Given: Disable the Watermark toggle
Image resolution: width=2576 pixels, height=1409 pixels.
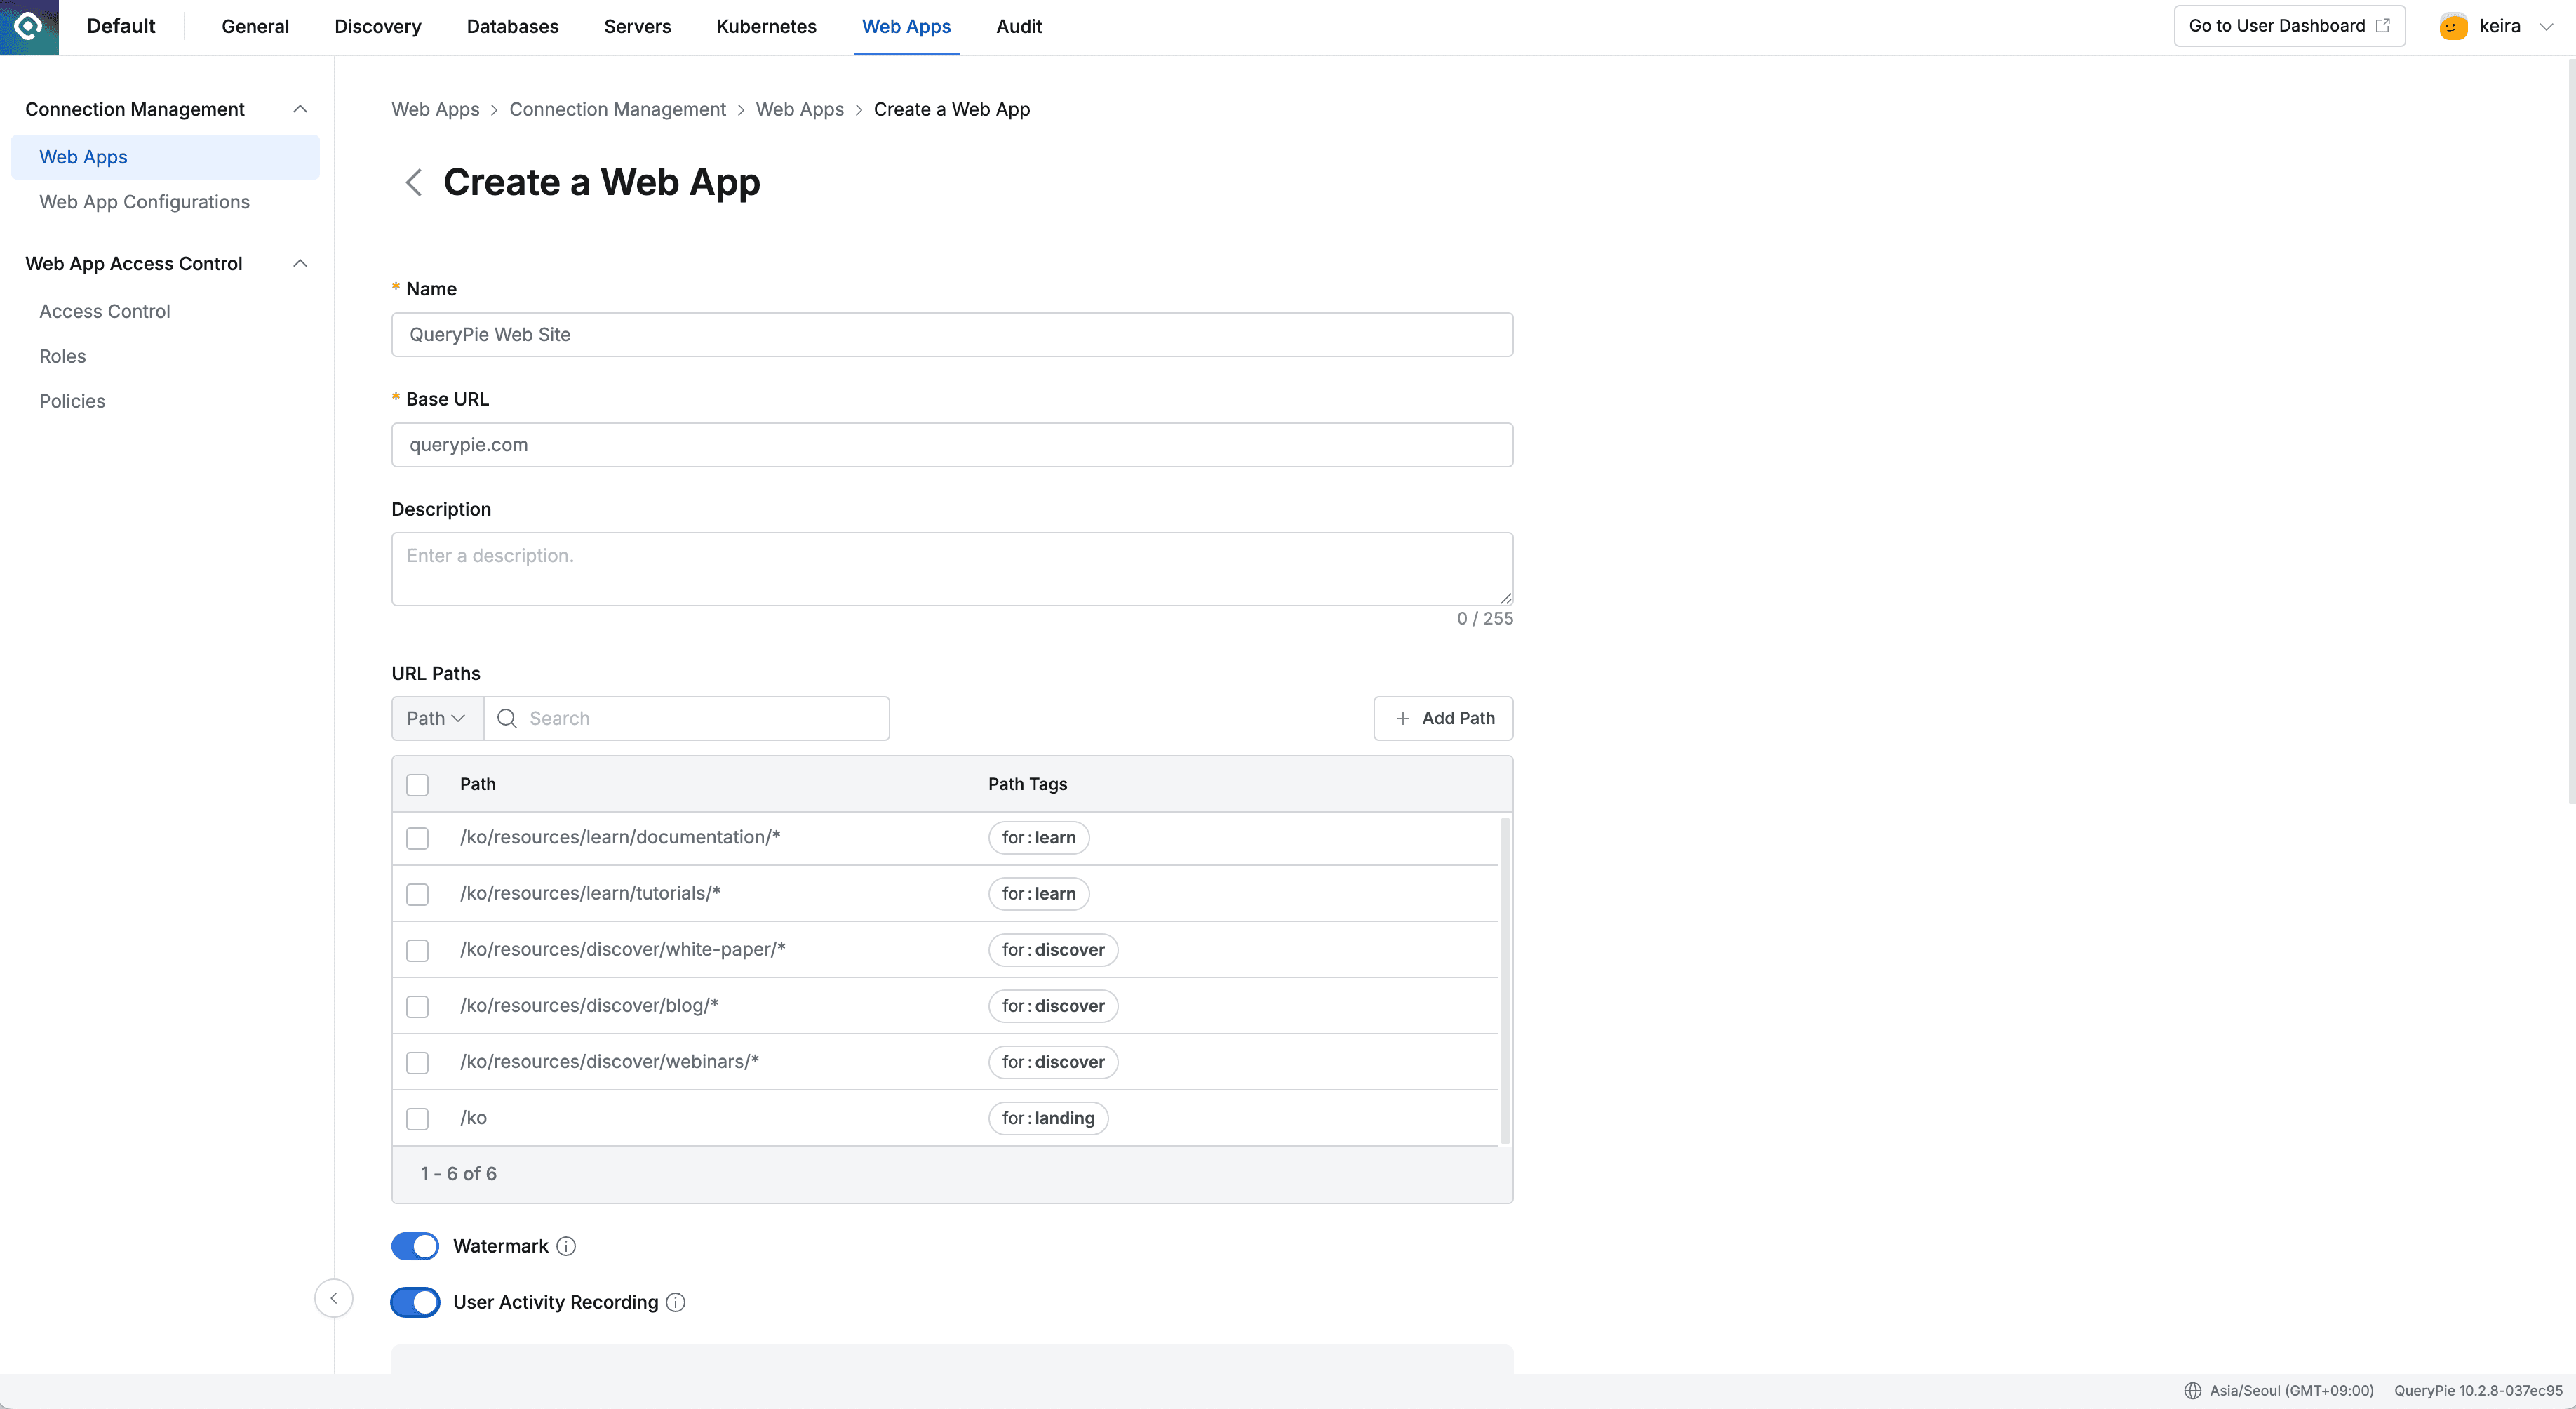Looking at the screenshot, I should coord(414,1246).
